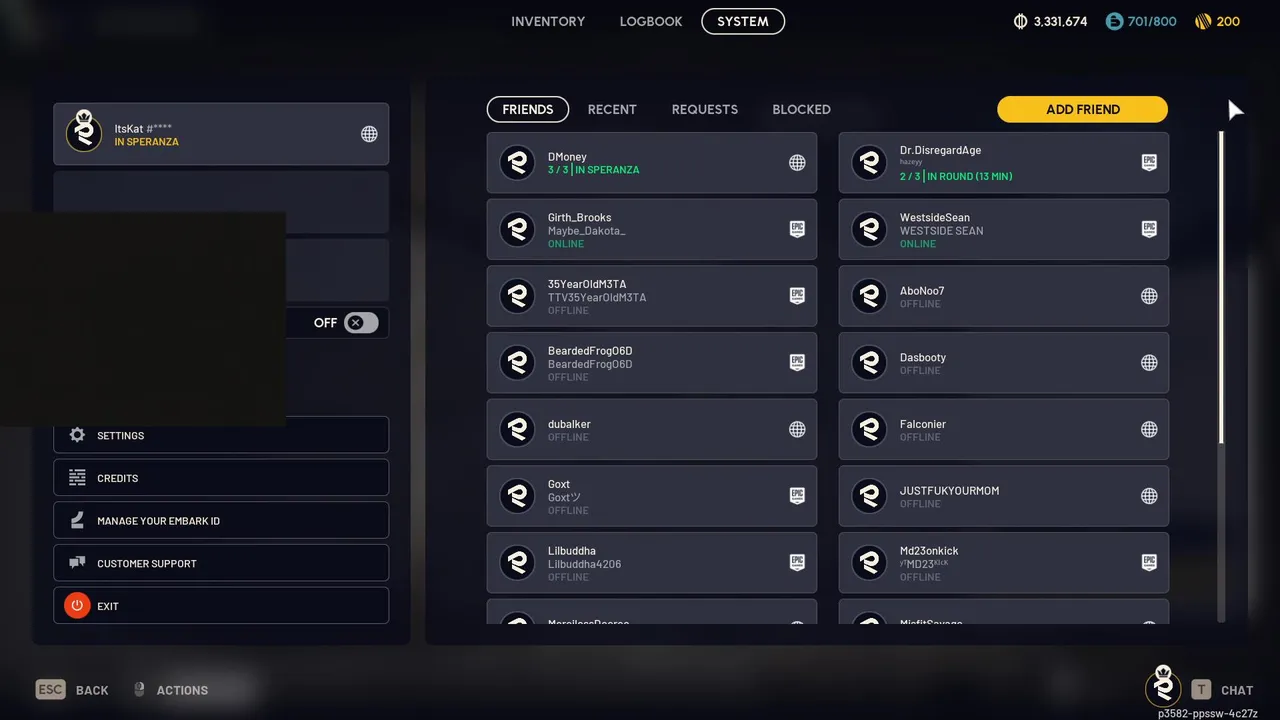Screen dimensions: 1280x720
Task: Open the Inventory tab
Action: [x=548, y=21]
